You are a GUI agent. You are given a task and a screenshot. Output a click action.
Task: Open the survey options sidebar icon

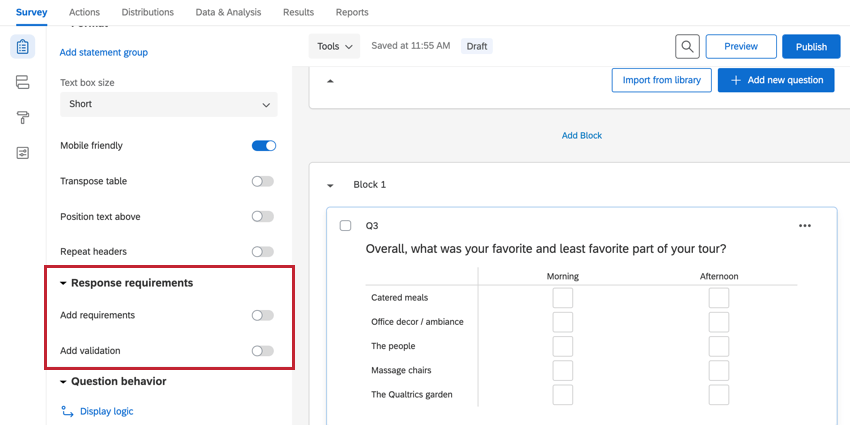pos(23,152)
